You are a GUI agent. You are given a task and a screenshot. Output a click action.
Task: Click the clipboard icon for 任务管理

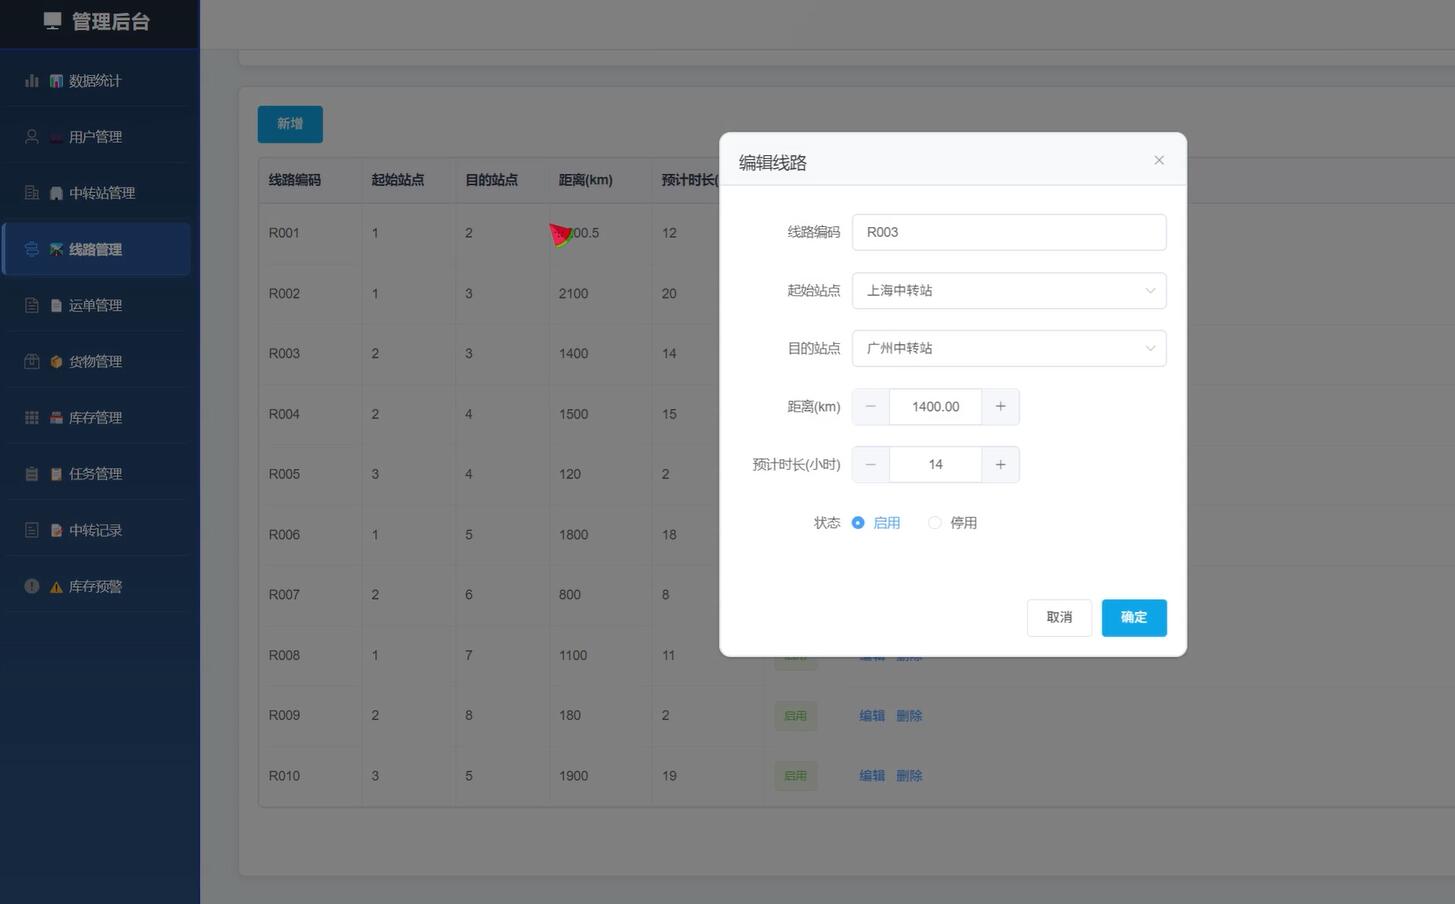(32, 474)
